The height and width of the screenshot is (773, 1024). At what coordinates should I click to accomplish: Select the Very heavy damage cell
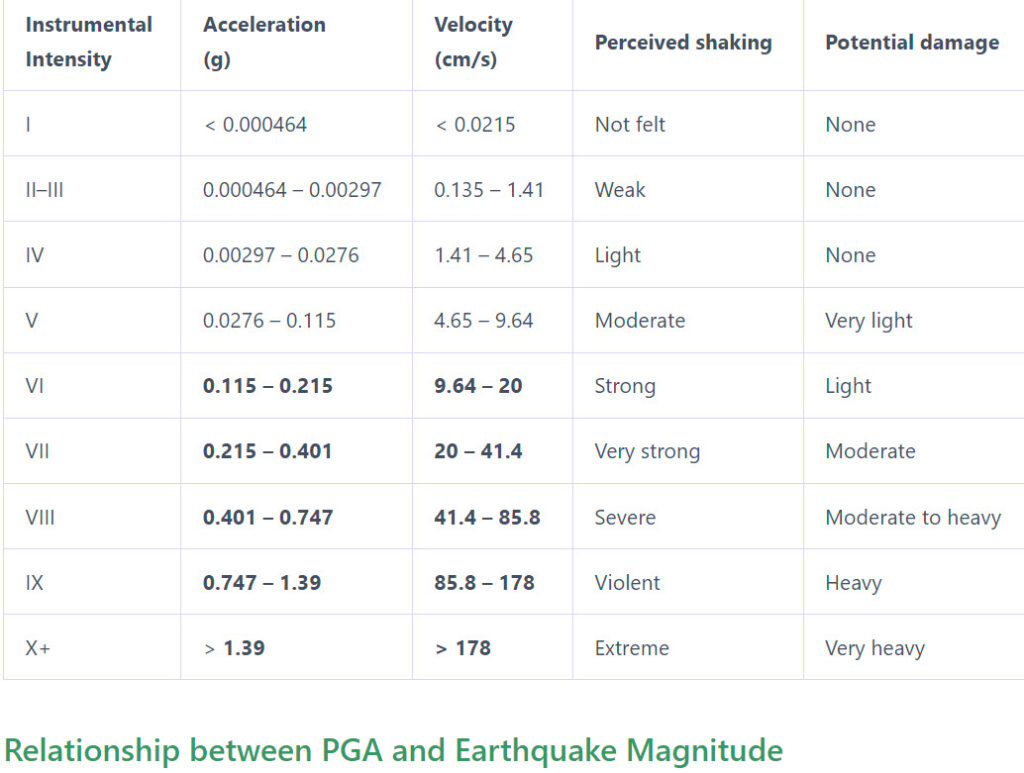874,648
